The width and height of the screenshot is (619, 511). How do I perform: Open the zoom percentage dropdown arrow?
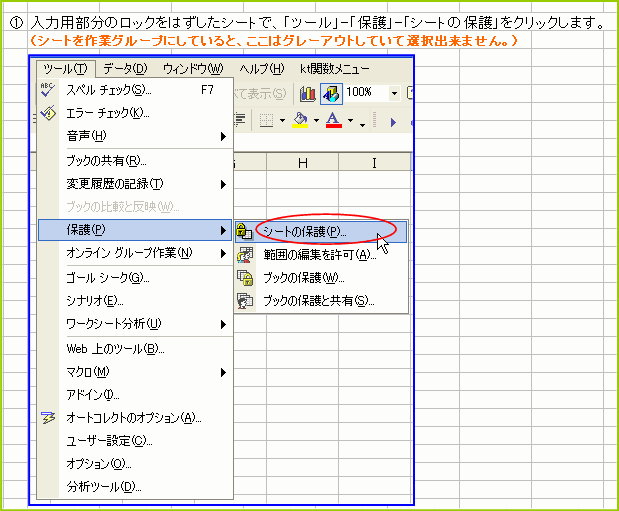pyautogui.click(x=394, y=94)
